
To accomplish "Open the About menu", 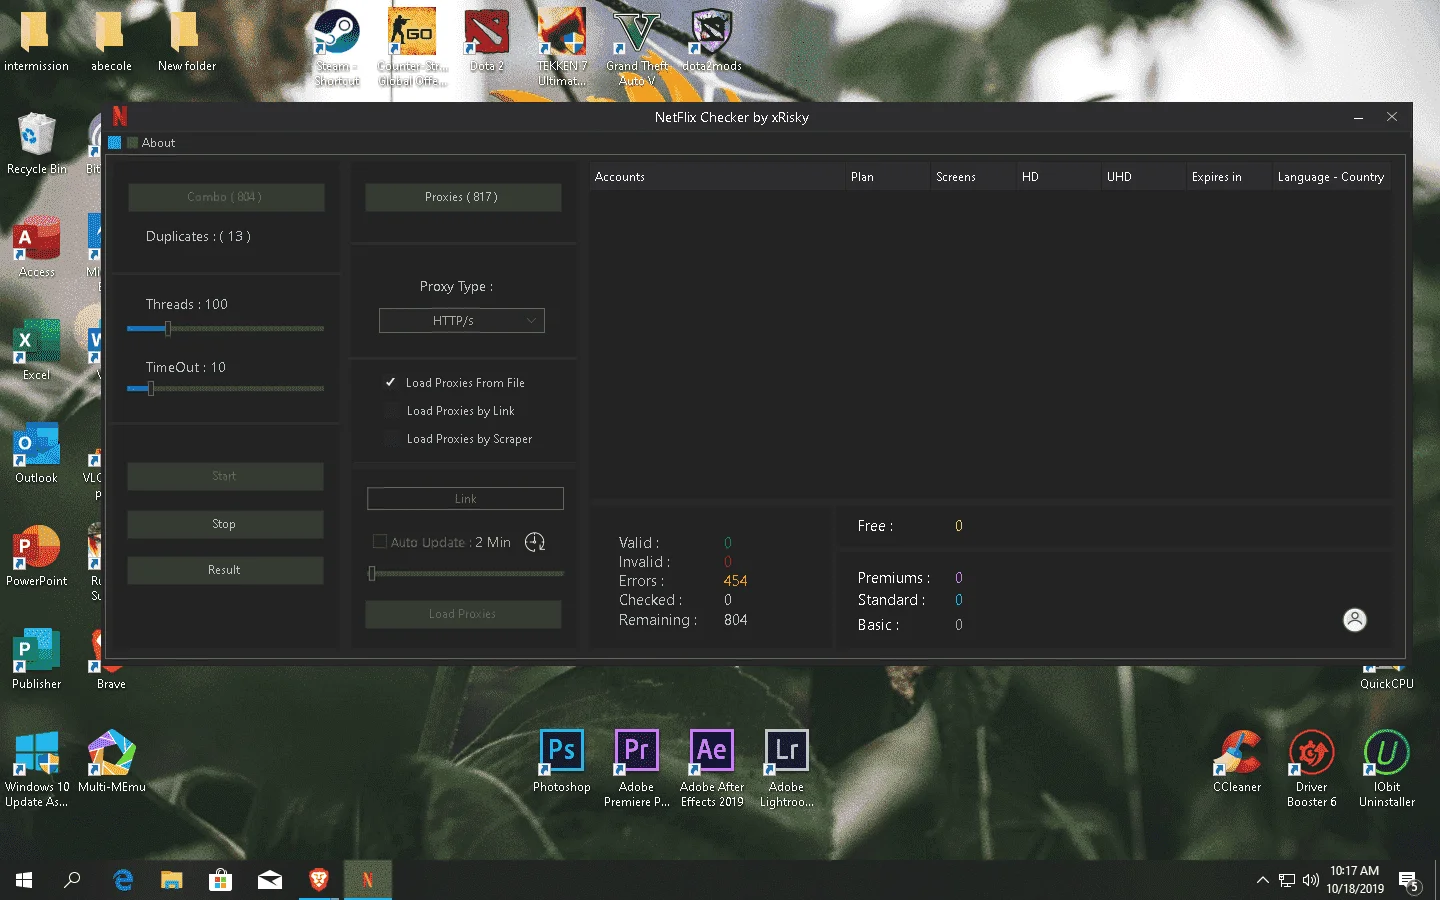I will click(158, 143).
